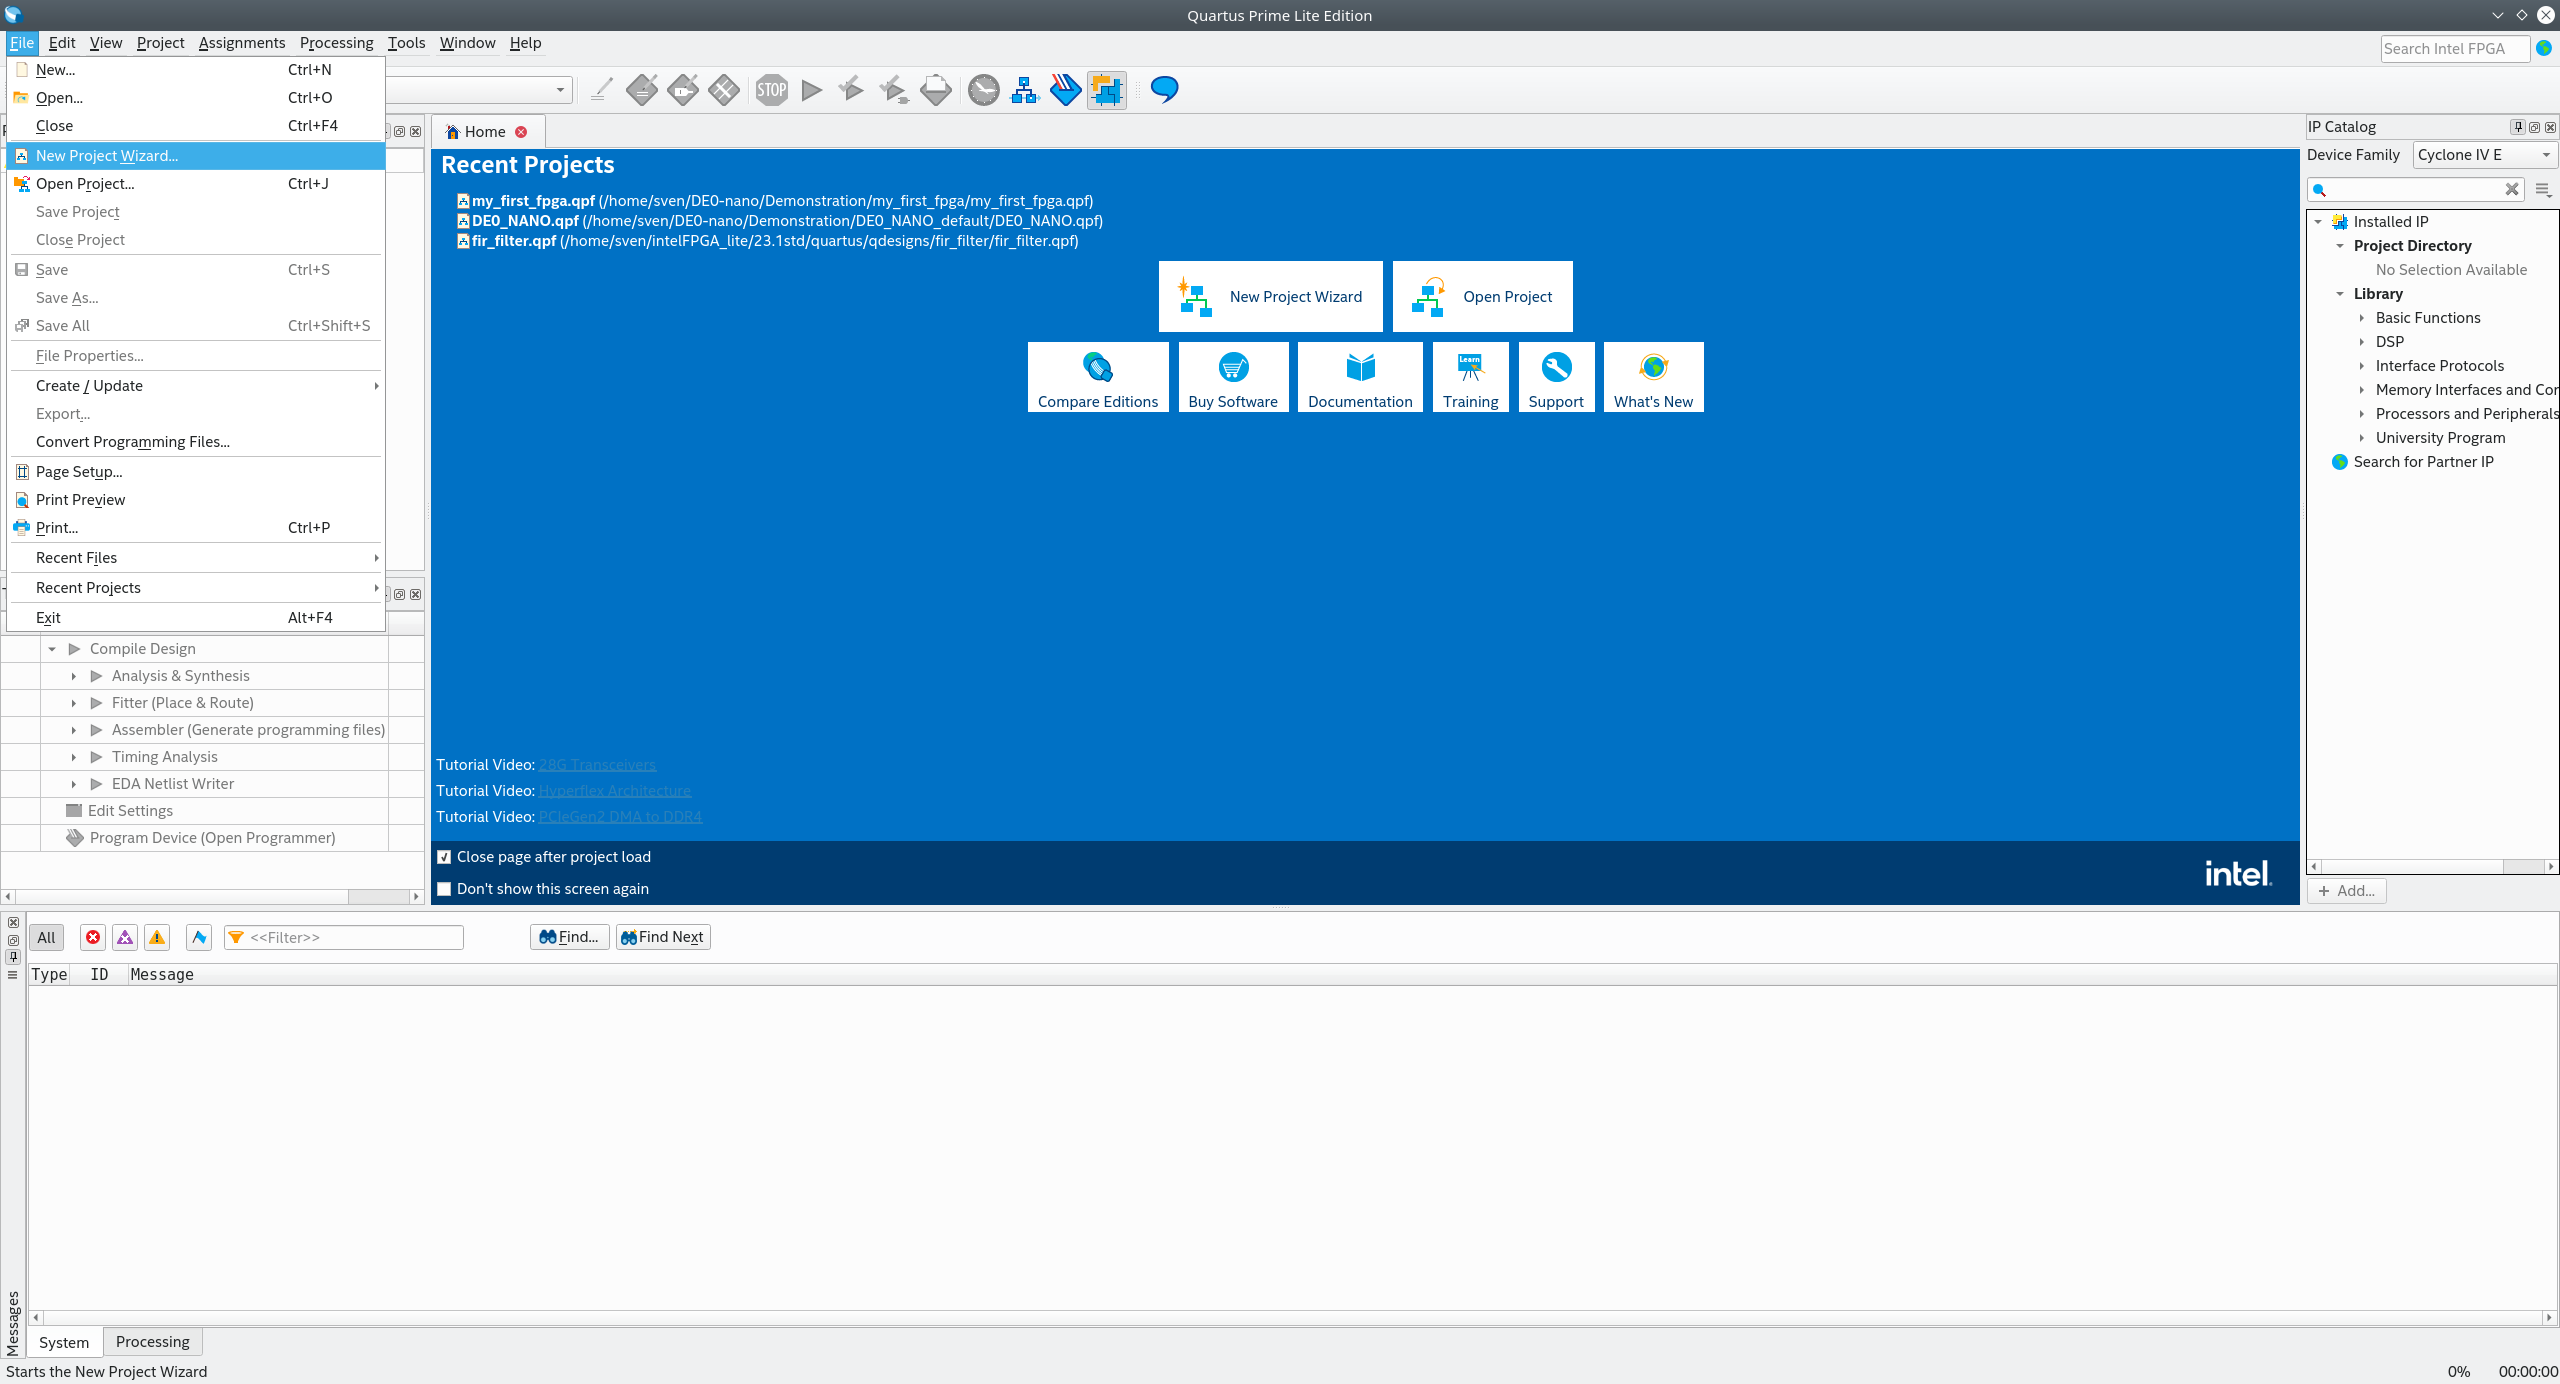Open the Chip Planner toolbar icon
Image resolution: width=2560 pixels, height=1384 pixels.
[x=724, y=90]
